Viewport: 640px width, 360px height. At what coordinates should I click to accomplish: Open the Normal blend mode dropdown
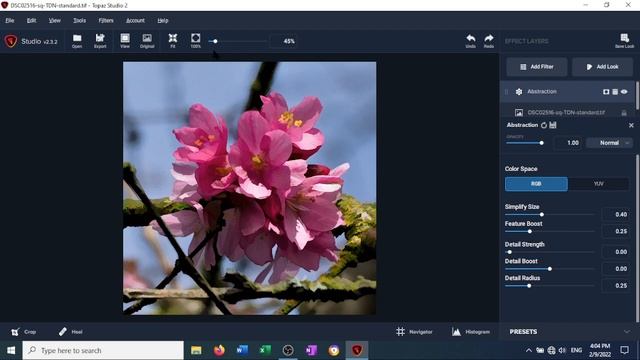pyautogui.click(x=609, y=143)
